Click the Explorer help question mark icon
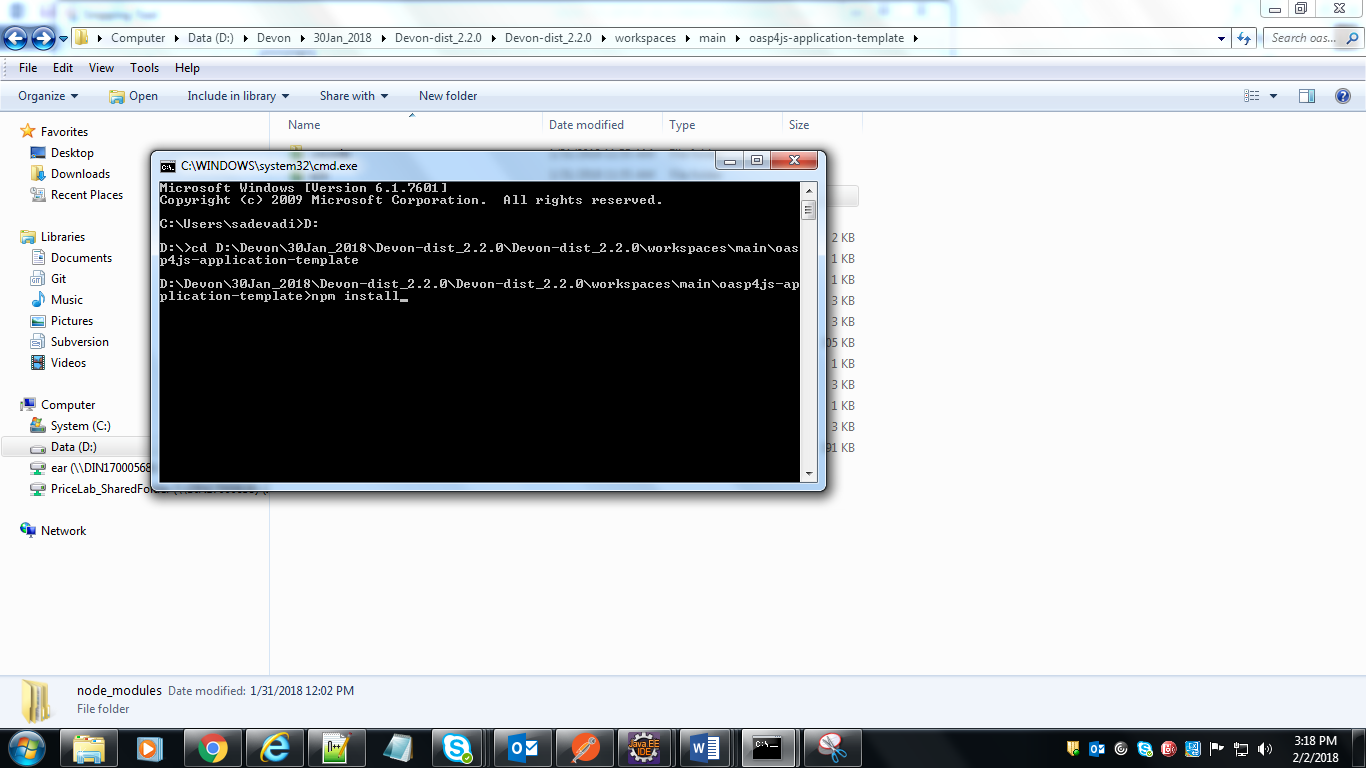Screen dimensions: 1366x768 coord(1343,96)
